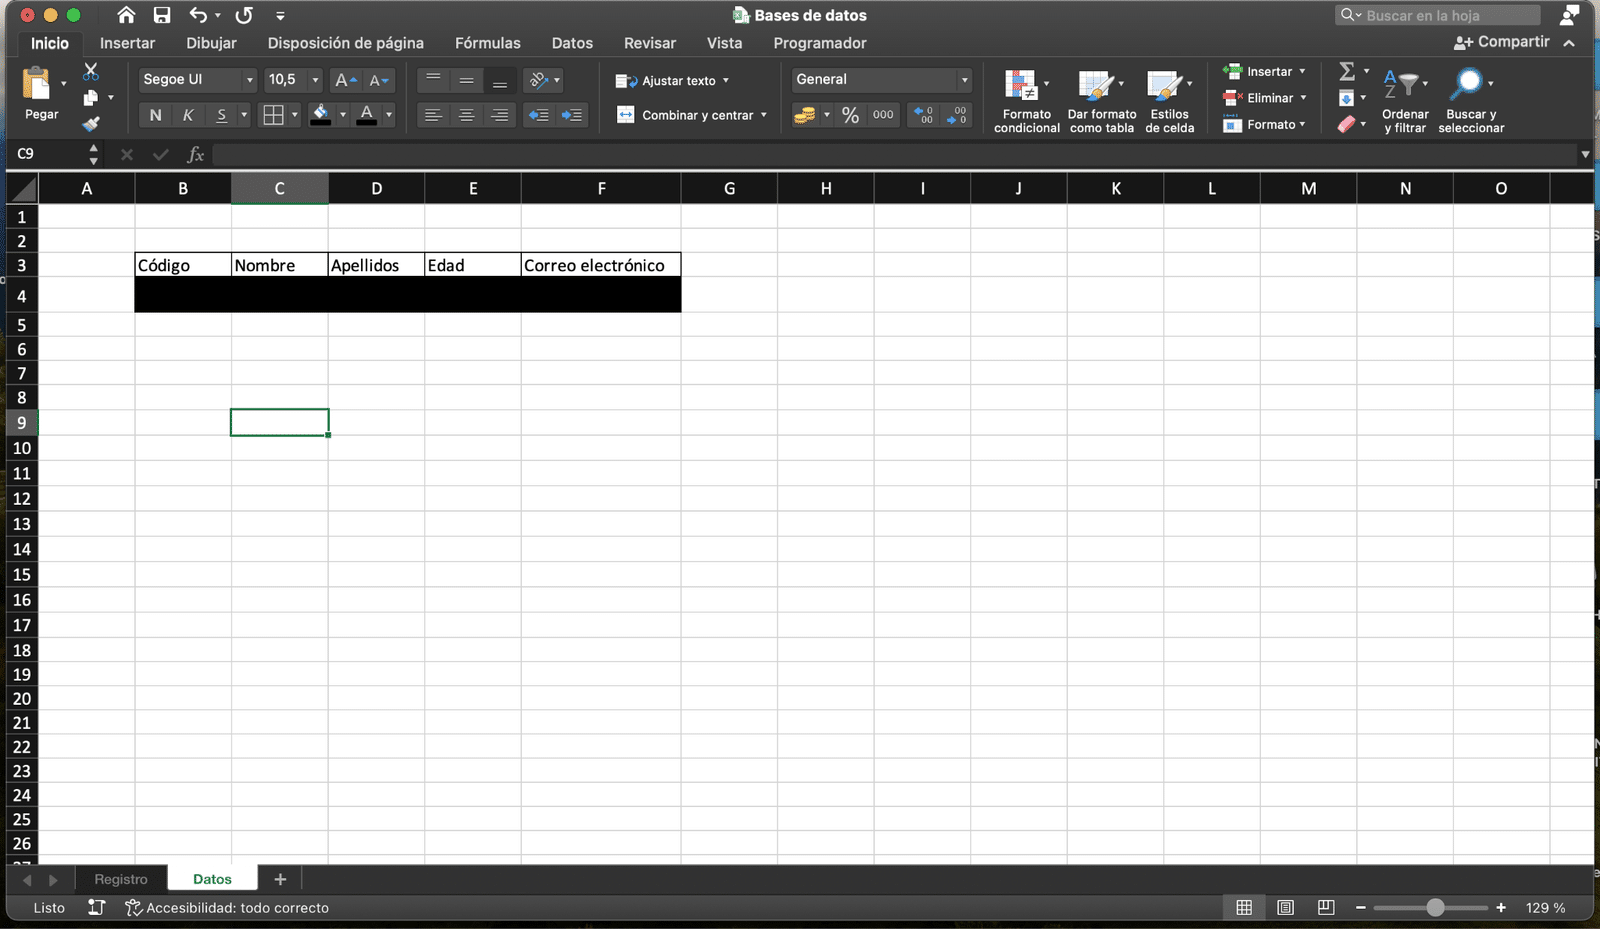Open Estilos de celda
The height and width of the screenshot is (929, 1600).
[1169, 100]
